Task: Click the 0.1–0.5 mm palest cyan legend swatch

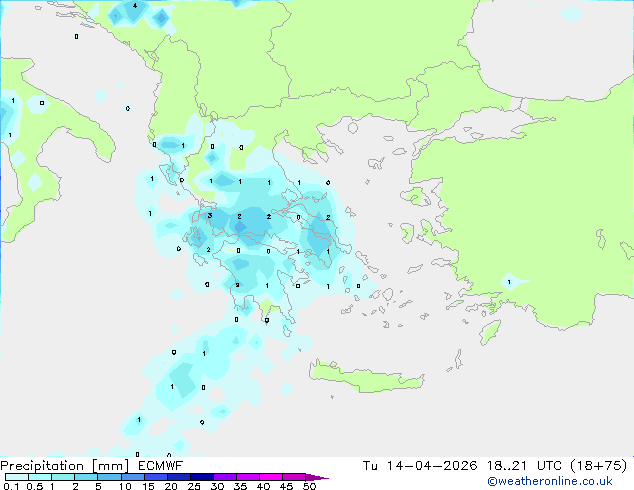Action: tap(17, 477)
